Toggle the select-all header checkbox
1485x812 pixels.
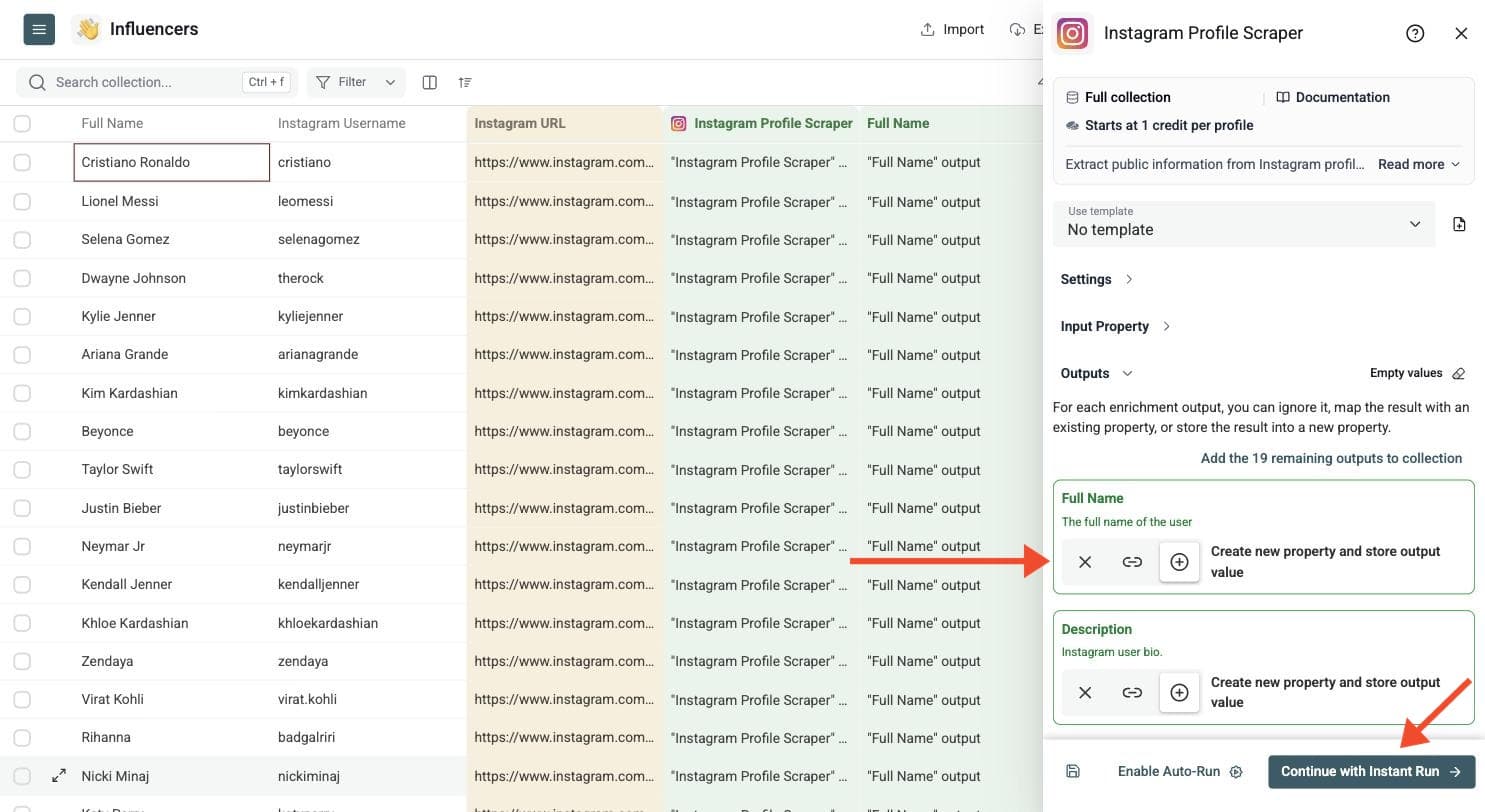(x=22, y=123)
